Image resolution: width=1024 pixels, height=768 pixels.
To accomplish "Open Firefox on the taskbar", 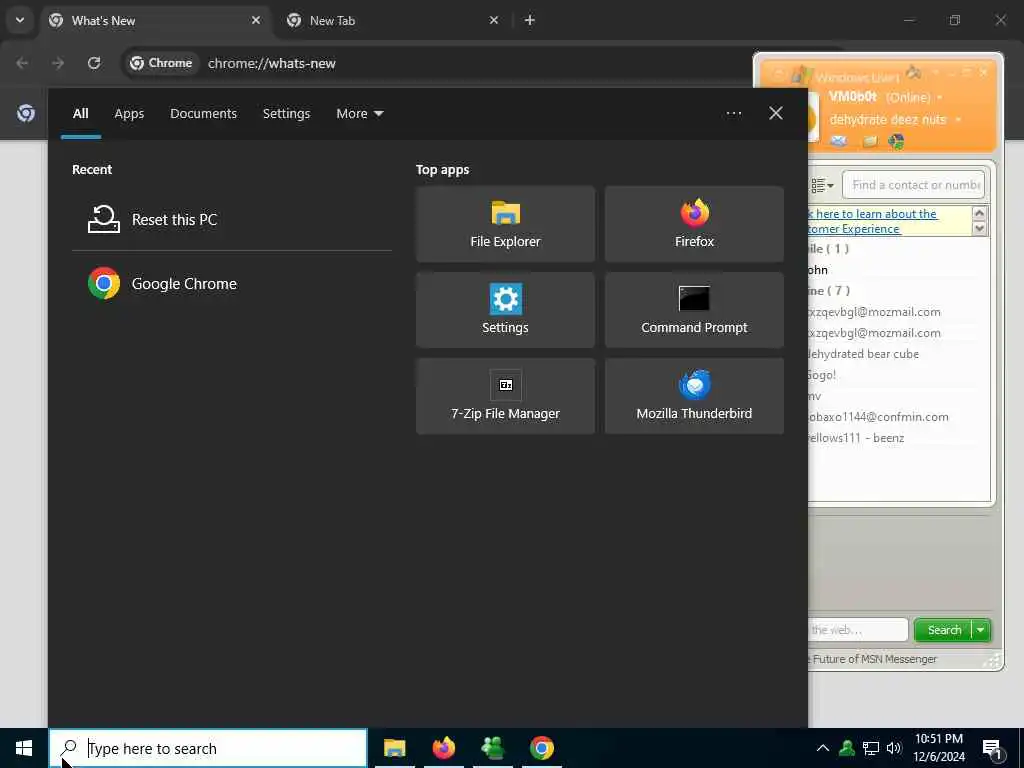I will pos(443,748).
